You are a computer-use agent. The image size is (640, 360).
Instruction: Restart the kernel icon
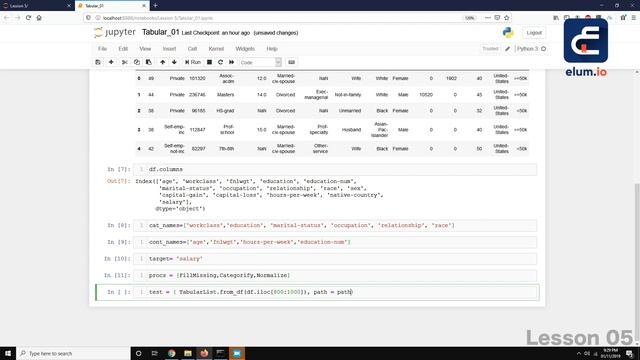(x=220, y=62)
